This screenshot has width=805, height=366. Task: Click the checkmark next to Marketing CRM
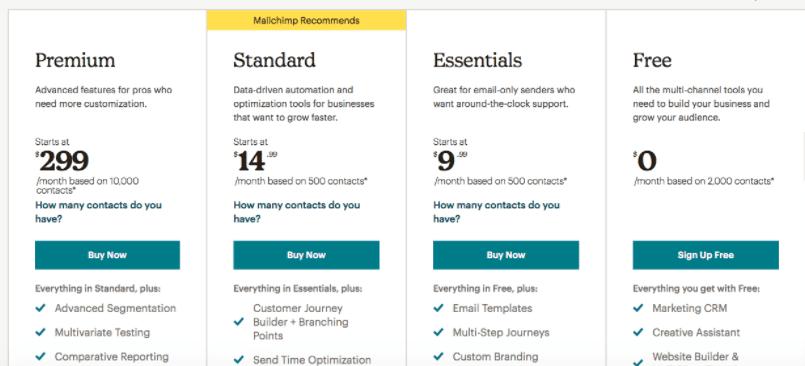point(638,309)
